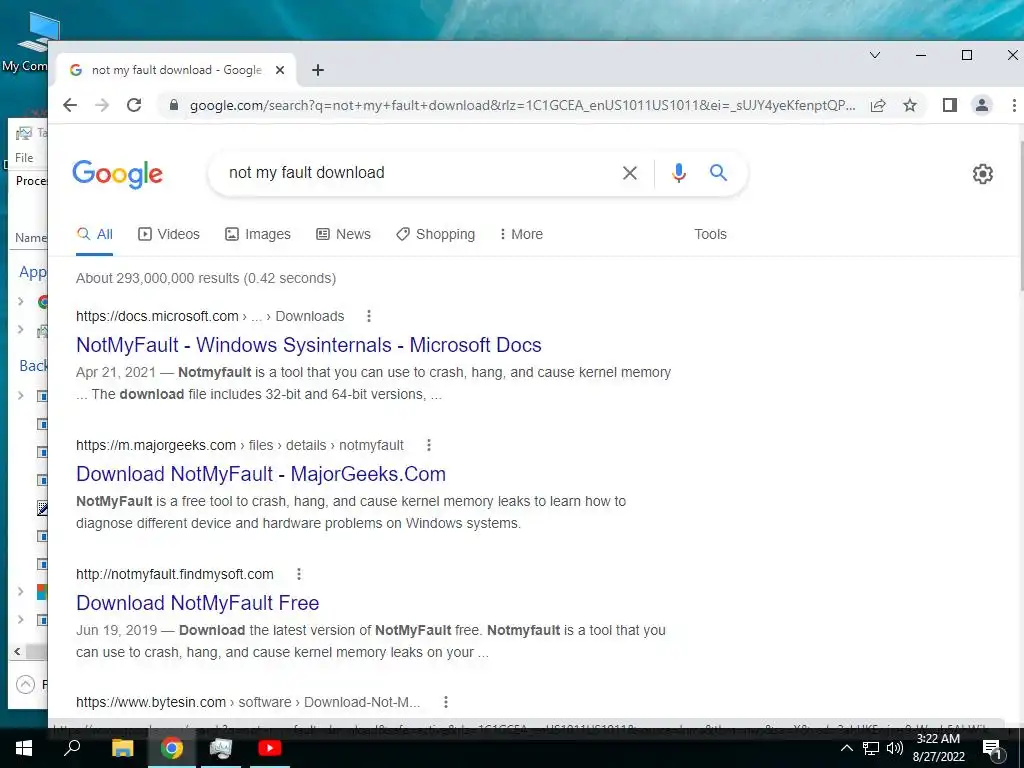This screenshot has width=1024, height=768.
Task: Switch to the Videos tab
Action: coord(169,234)
